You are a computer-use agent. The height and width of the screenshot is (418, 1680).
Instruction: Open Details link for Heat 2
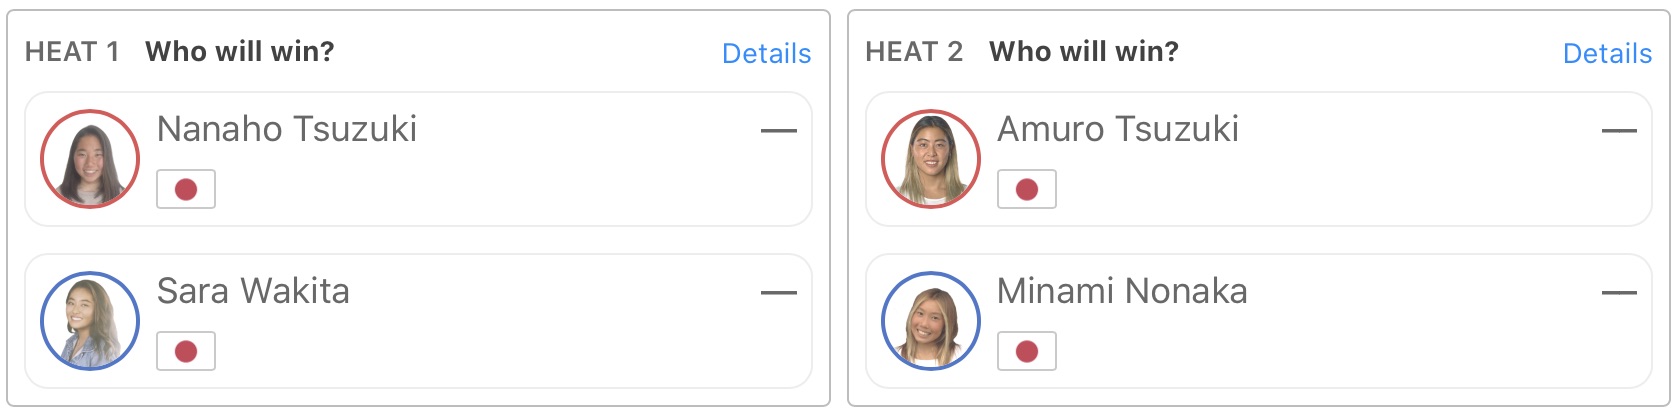tap(1606, 53)
